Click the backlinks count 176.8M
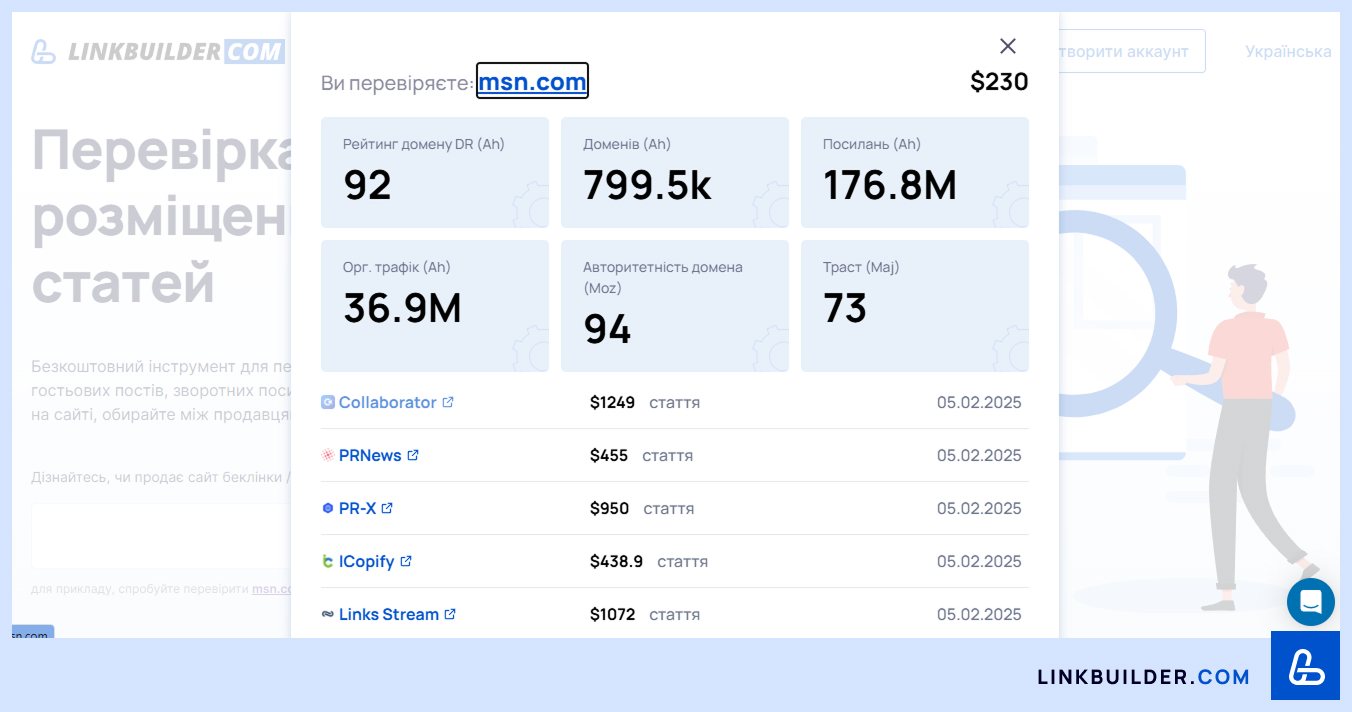The width and height of the screenshot is (1352, 712). click(890, 185)
